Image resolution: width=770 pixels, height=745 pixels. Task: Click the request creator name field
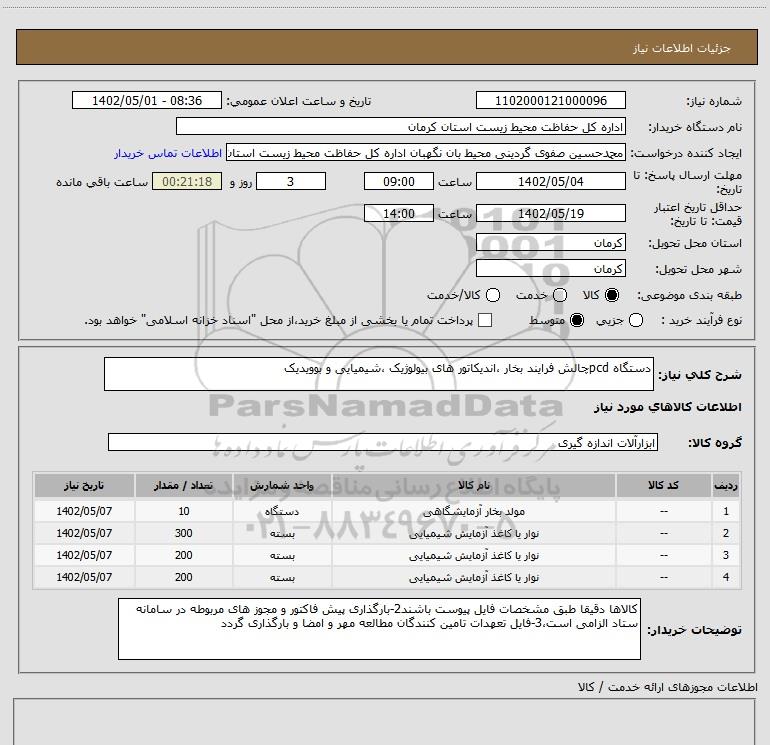(426, 153)
